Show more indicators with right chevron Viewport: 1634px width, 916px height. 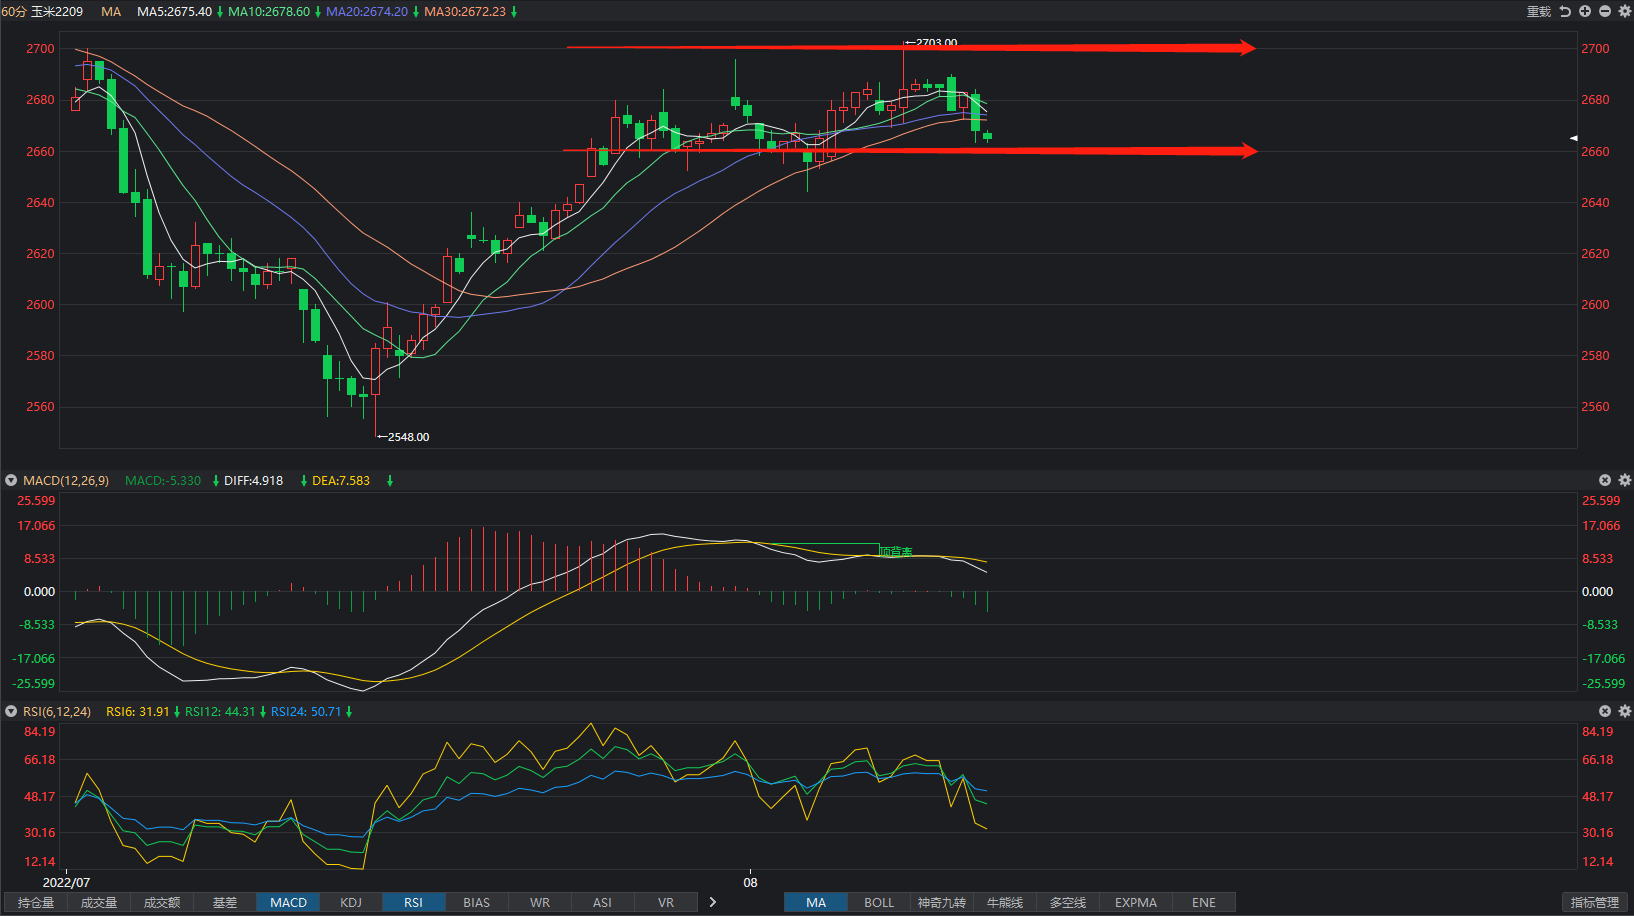pos(713,902)
